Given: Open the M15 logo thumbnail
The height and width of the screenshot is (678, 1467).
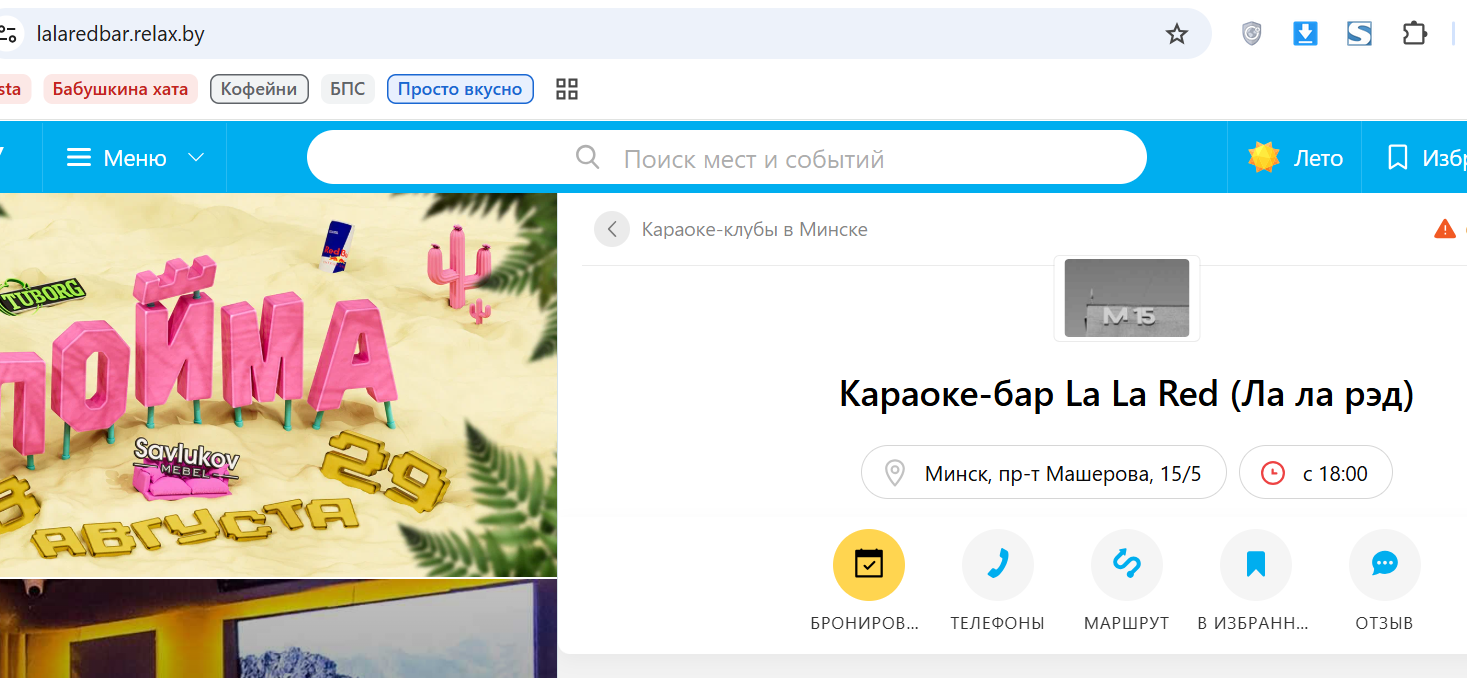Looking at the screenshot, I should (x=1127, y=298).
